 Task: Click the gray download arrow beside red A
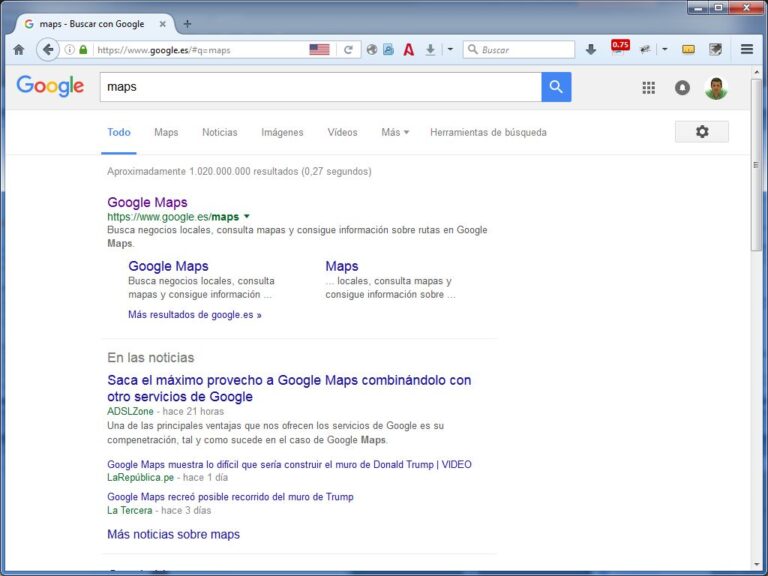[x=430, y=49]
